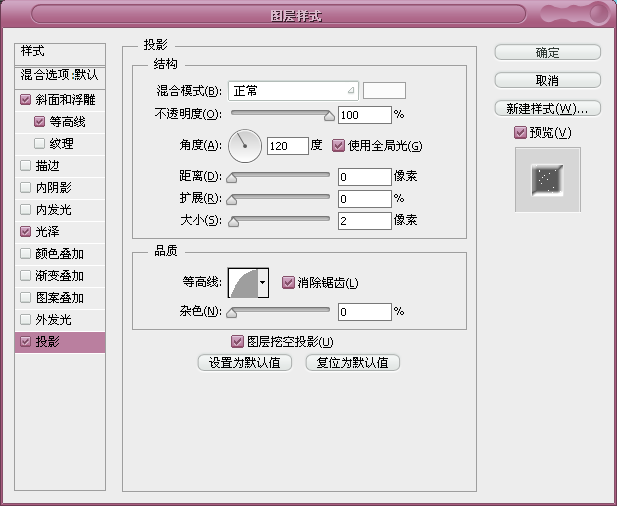The image size is (617, 506).
Task: Open the 颜色叠加 settings panel
Action: click(59, 254)
